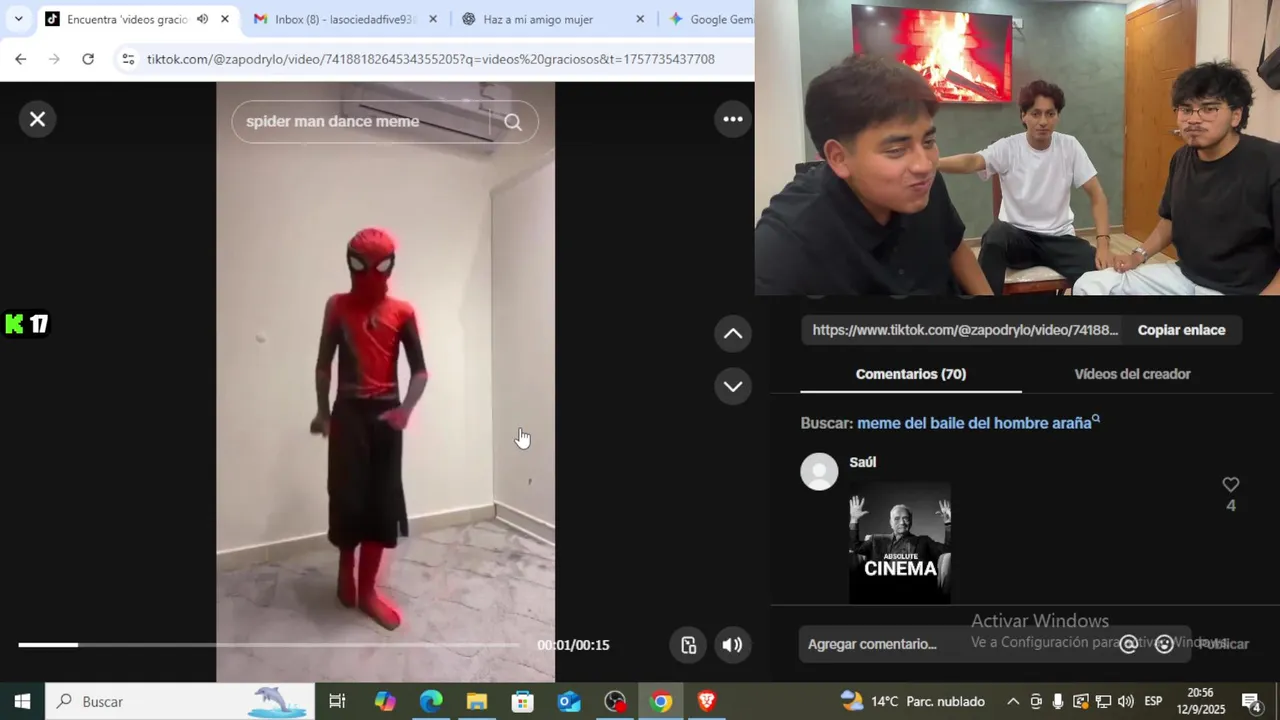Switch to Google Chrome in taskbar
The image size is (1280, 720).
[x=661, y=701]
